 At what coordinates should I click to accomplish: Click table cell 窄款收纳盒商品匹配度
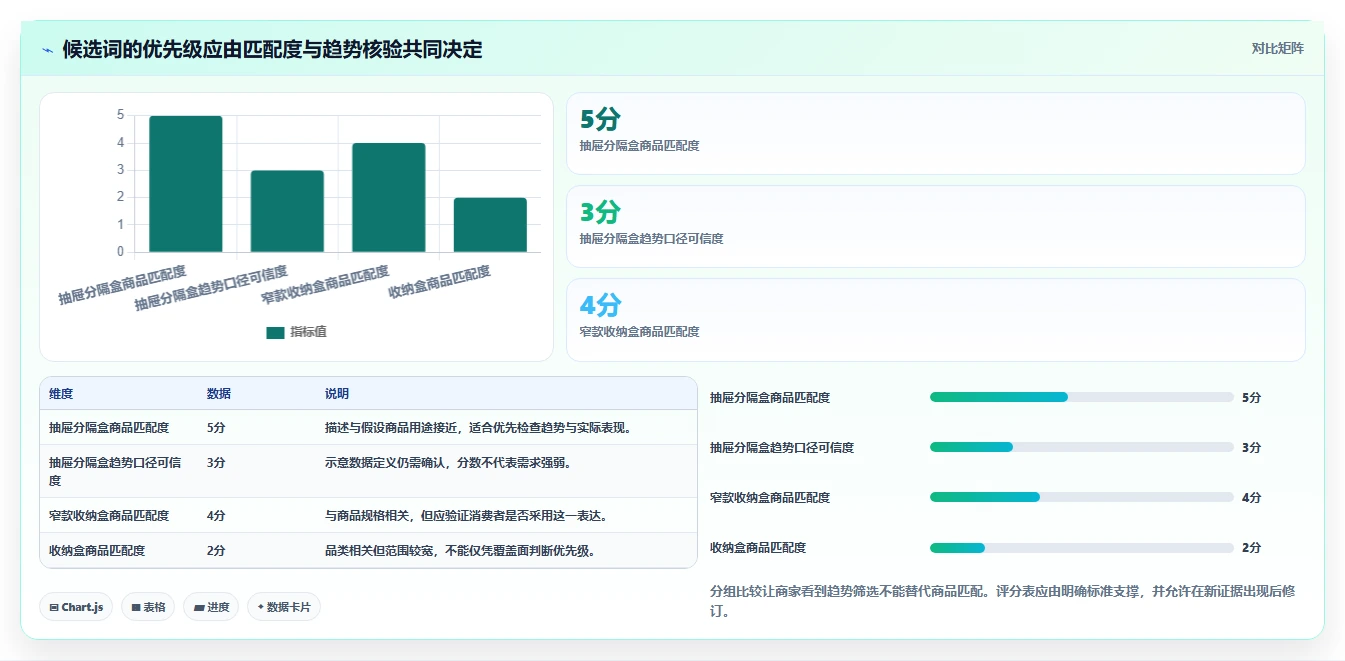(109, 516)
